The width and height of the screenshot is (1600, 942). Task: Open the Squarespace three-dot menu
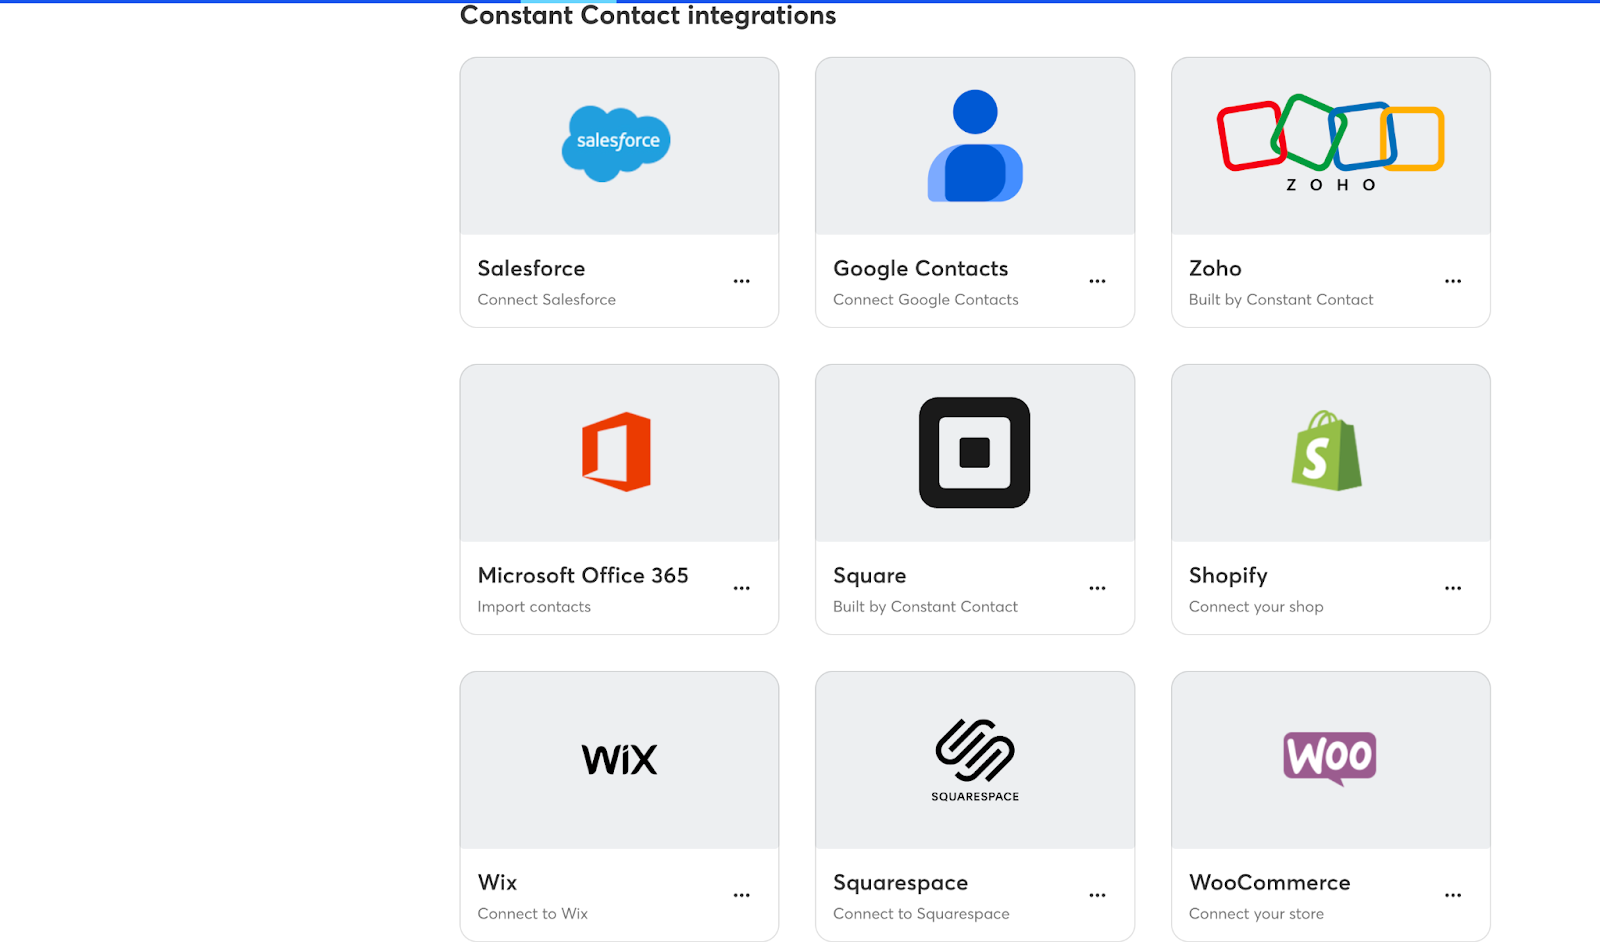pos(1097,895)
